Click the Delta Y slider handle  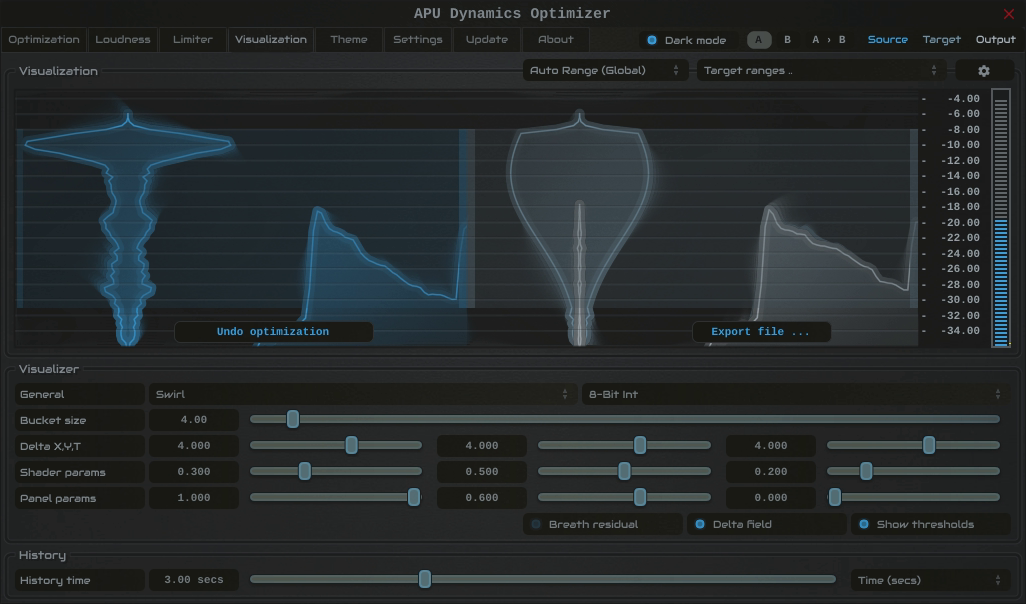[640, 446]
